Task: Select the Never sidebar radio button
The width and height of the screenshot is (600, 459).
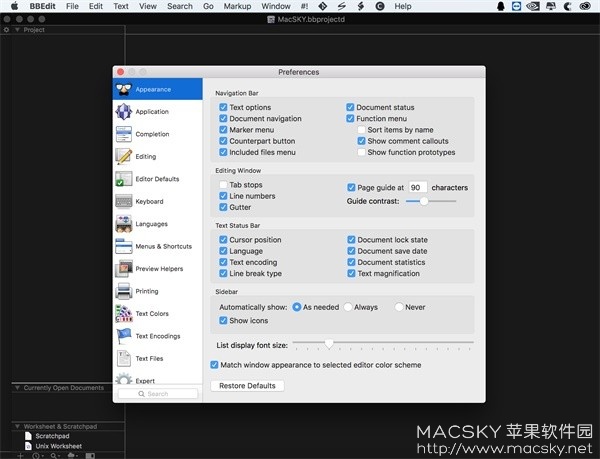Action: coord(399,307)
